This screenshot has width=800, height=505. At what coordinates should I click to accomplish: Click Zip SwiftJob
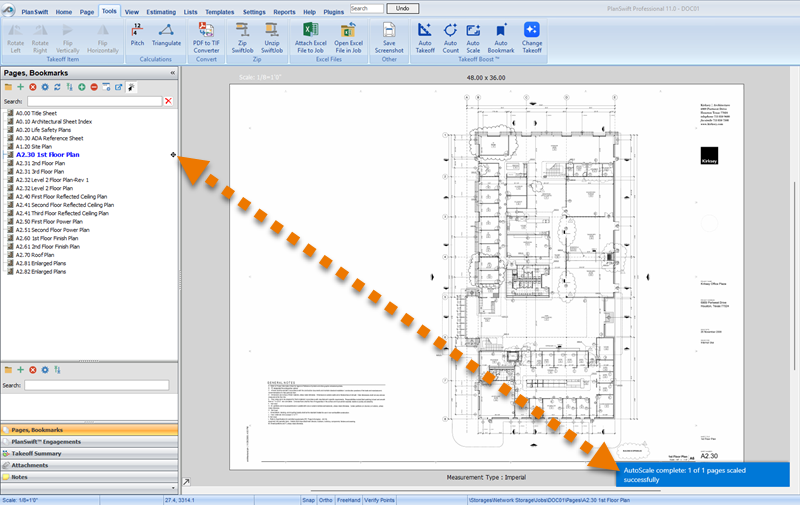pos(242,39)
